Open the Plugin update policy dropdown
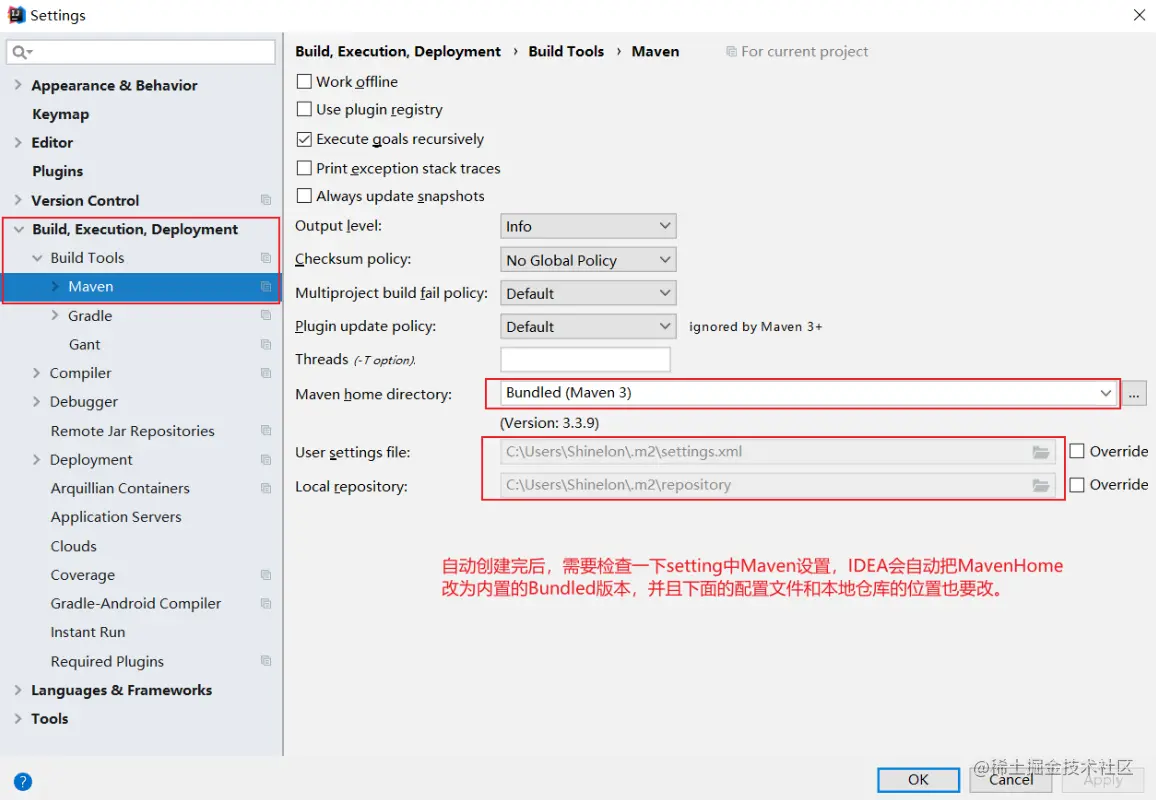The width and height of the screenshot is (1156, 800). 588,327
